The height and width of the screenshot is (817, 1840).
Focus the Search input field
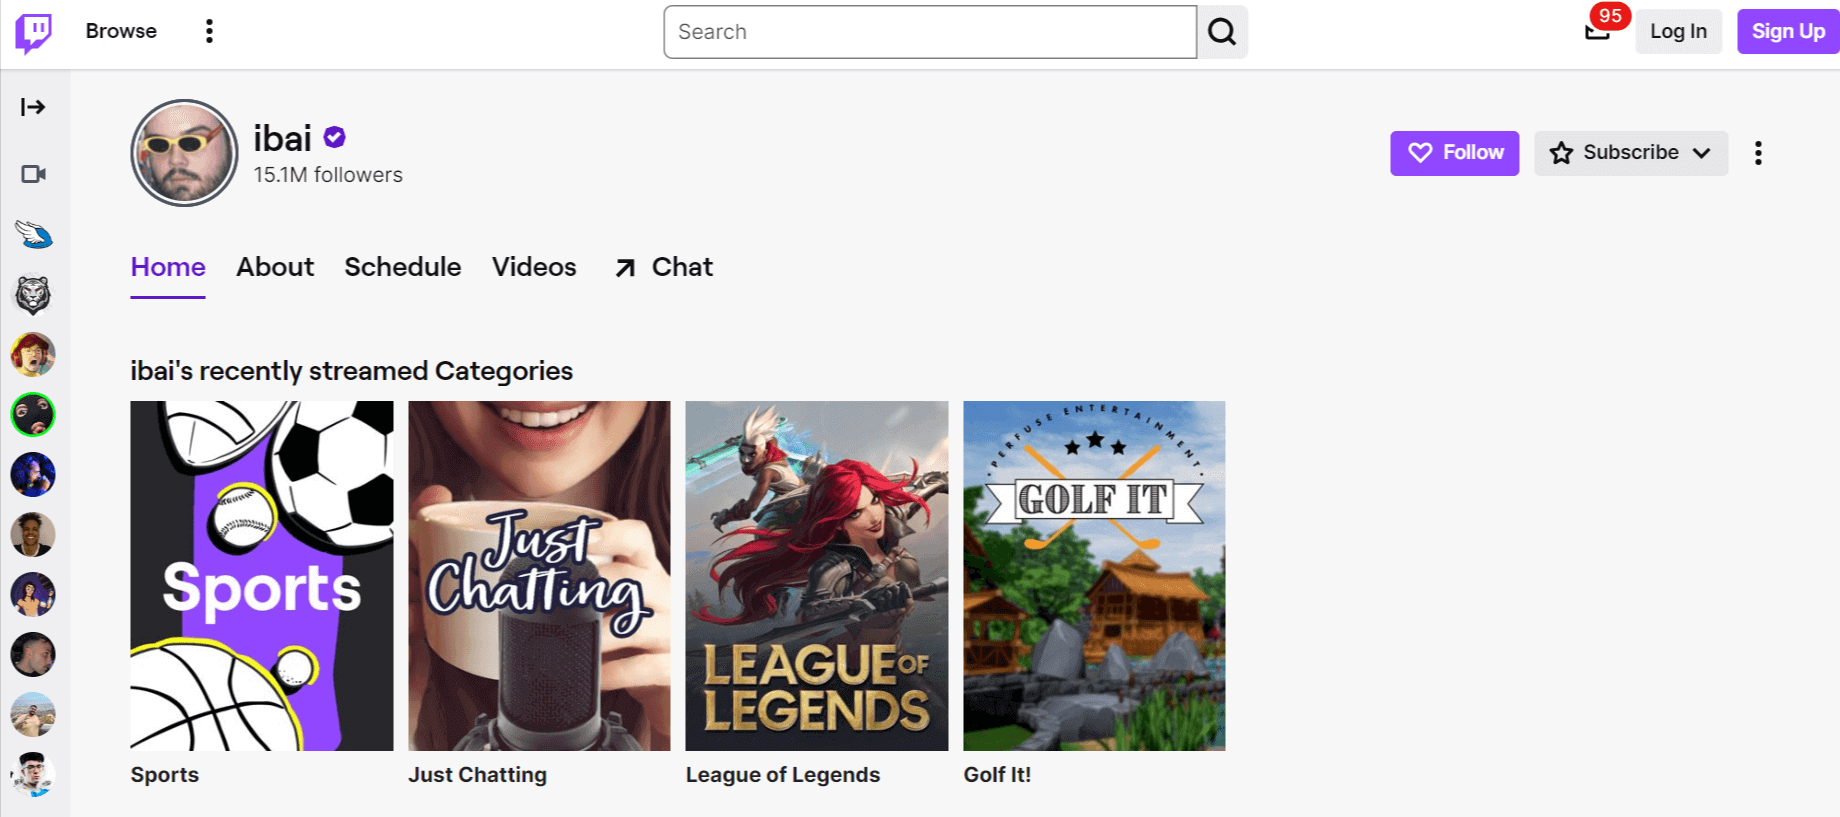click(930, 32)
